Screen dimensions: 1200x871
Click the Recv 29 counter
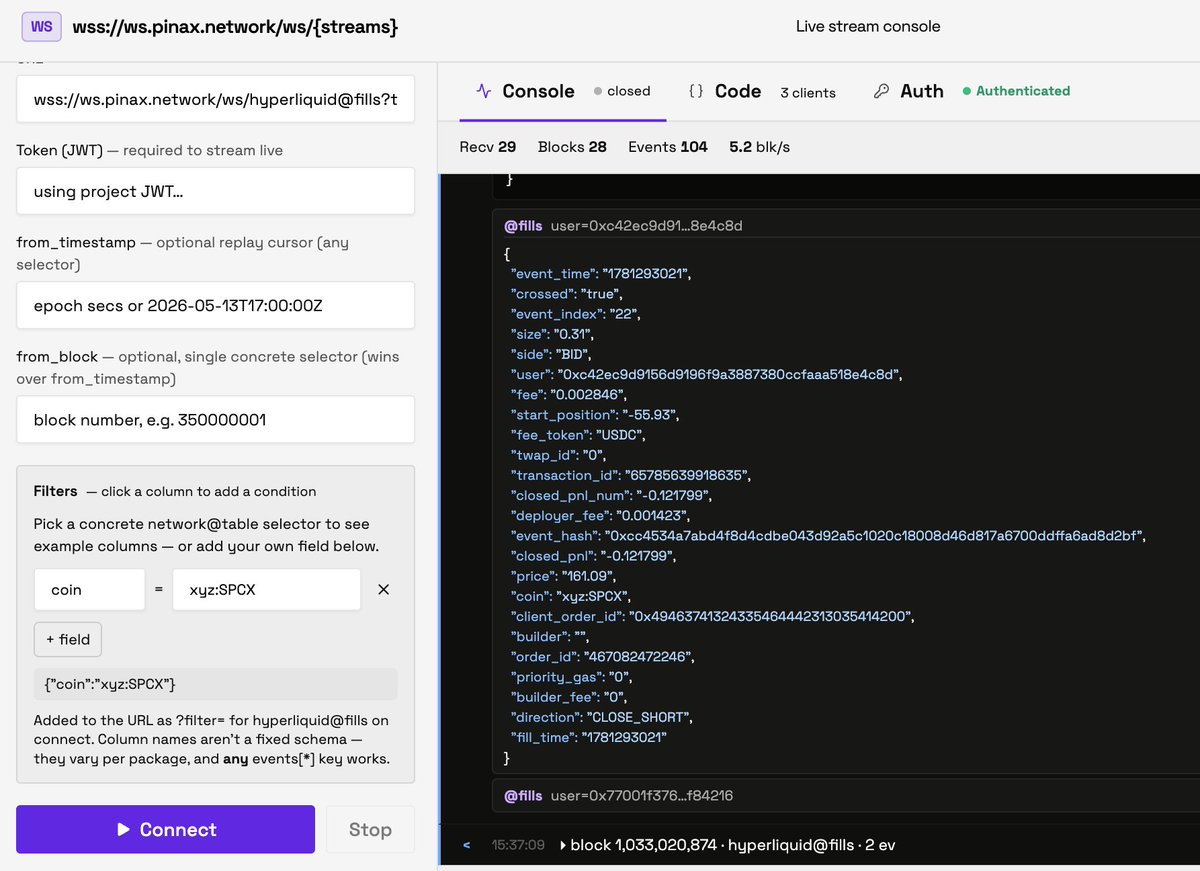488,147
